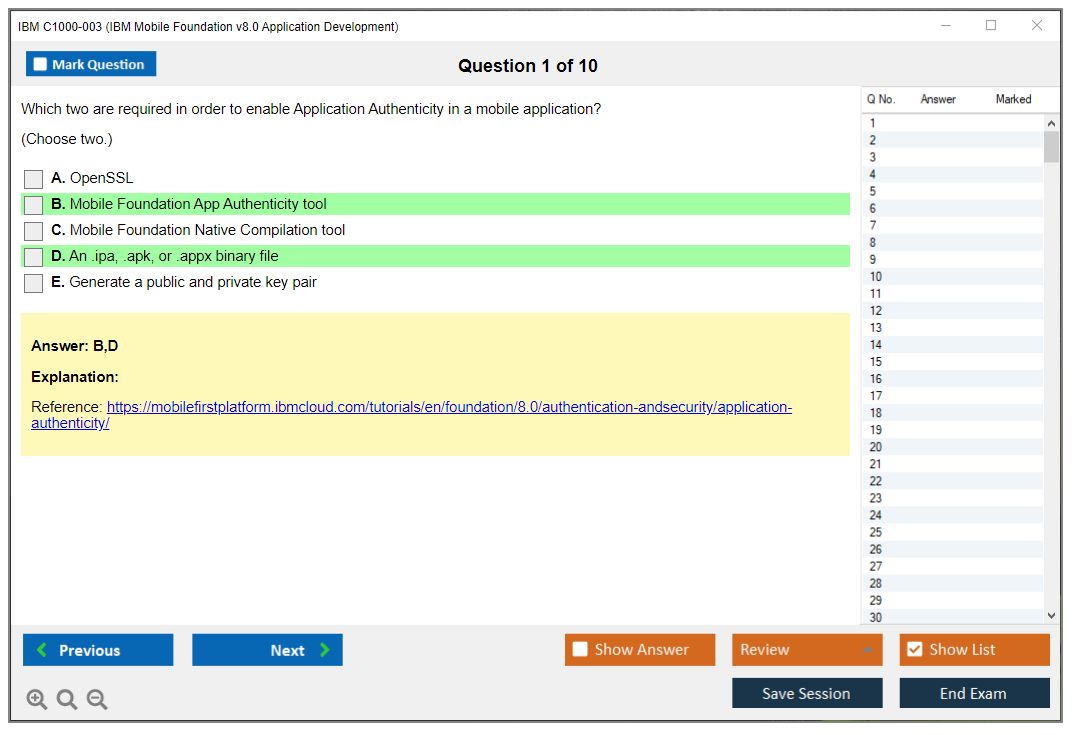The image size is (1075, 735).
Task: Uncheck the Show List checkbox
Action: click(914, 650)
